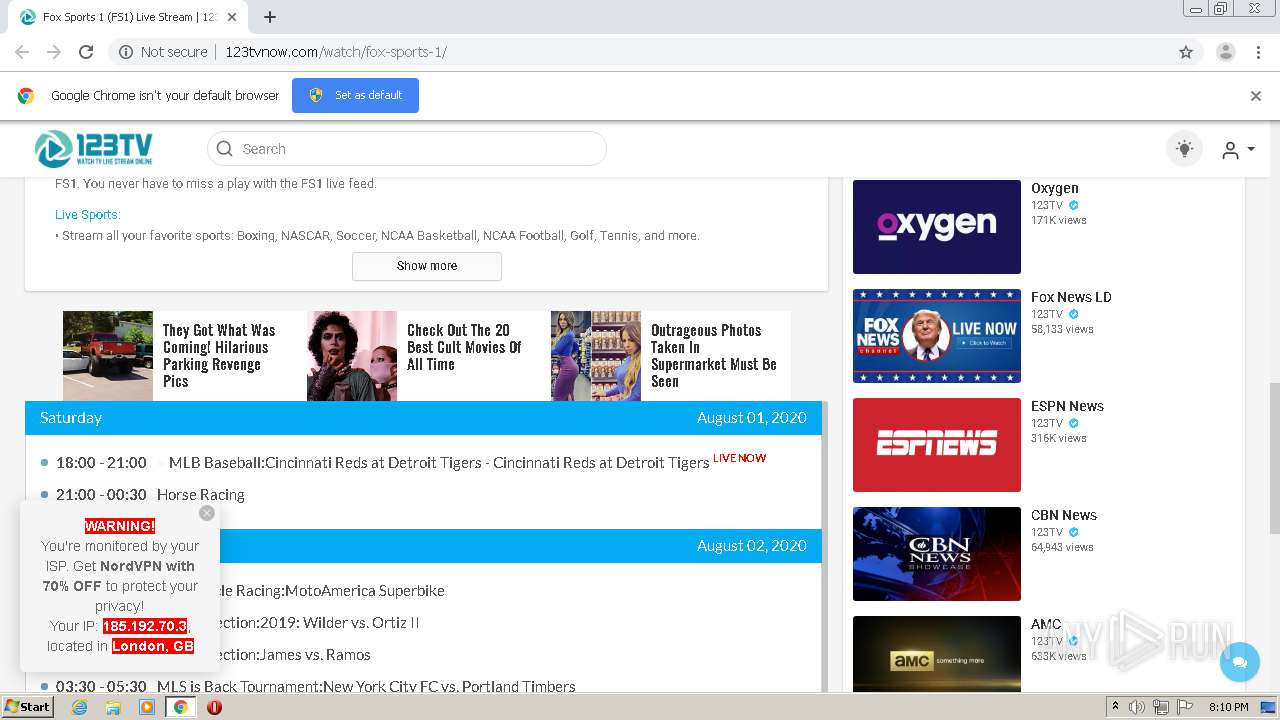Click the red stop taskbar icon

(x=214, y=707)
